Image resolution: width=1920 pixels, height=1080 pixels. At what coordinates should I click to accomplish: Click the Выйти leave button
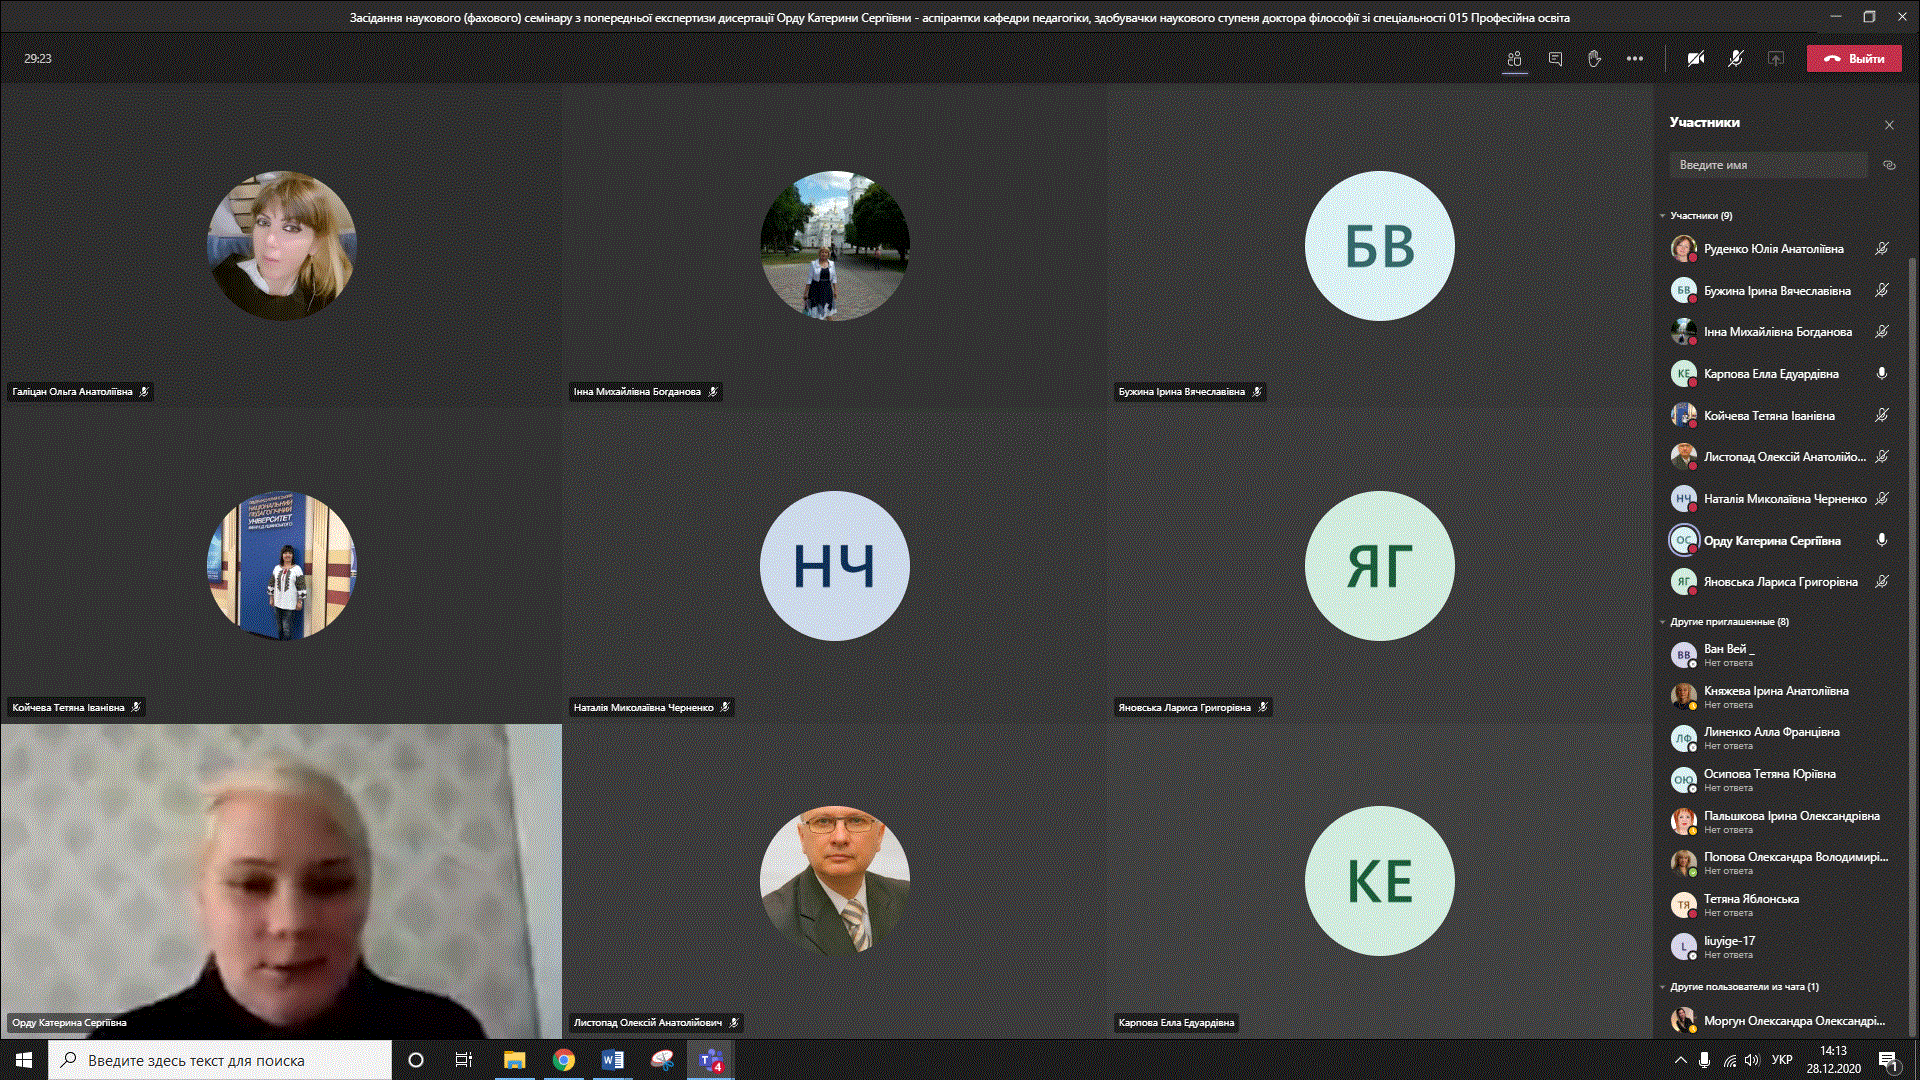tap(1853, 59)
